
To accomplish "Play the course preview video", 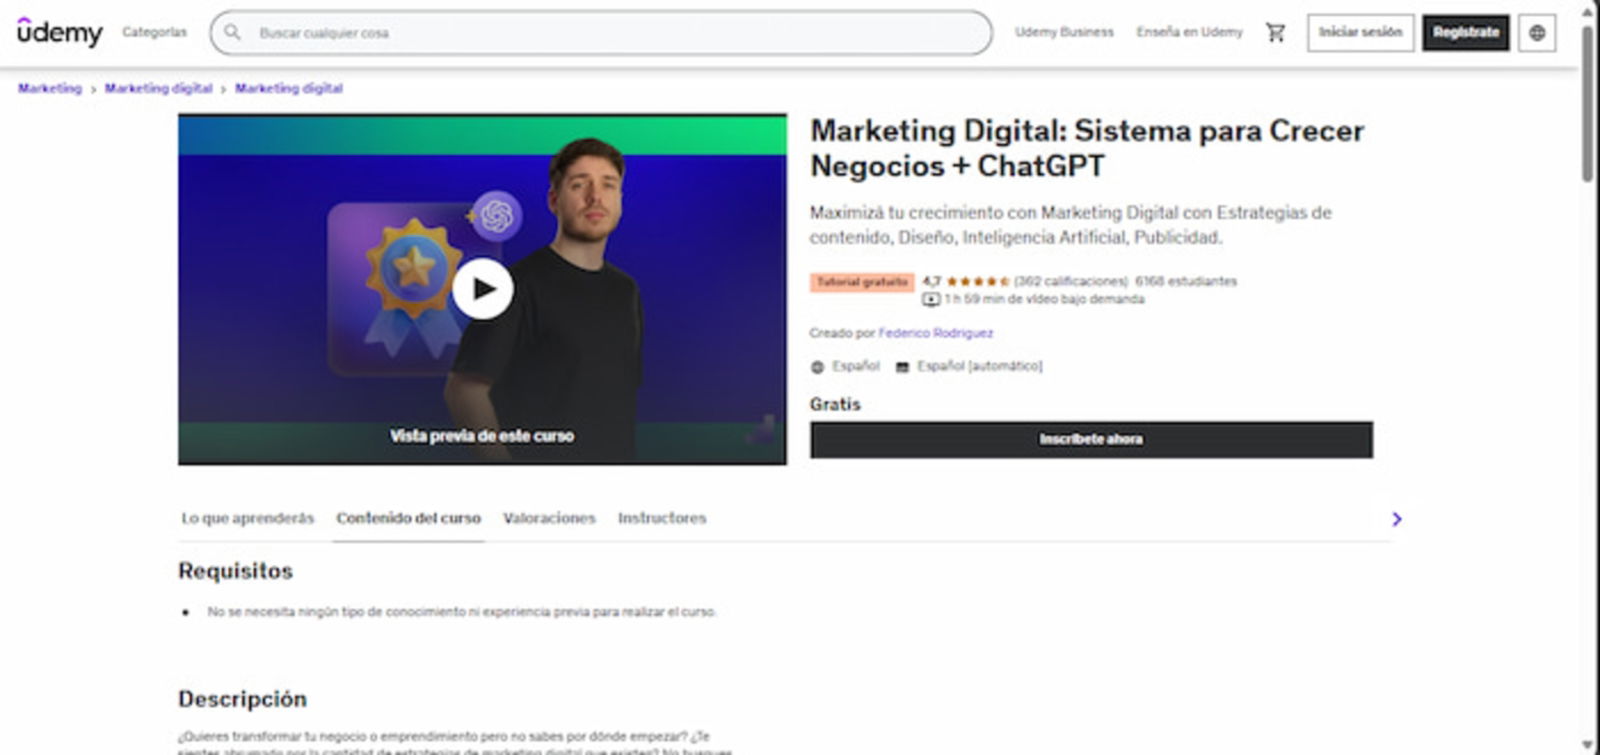I will [482, 289].
